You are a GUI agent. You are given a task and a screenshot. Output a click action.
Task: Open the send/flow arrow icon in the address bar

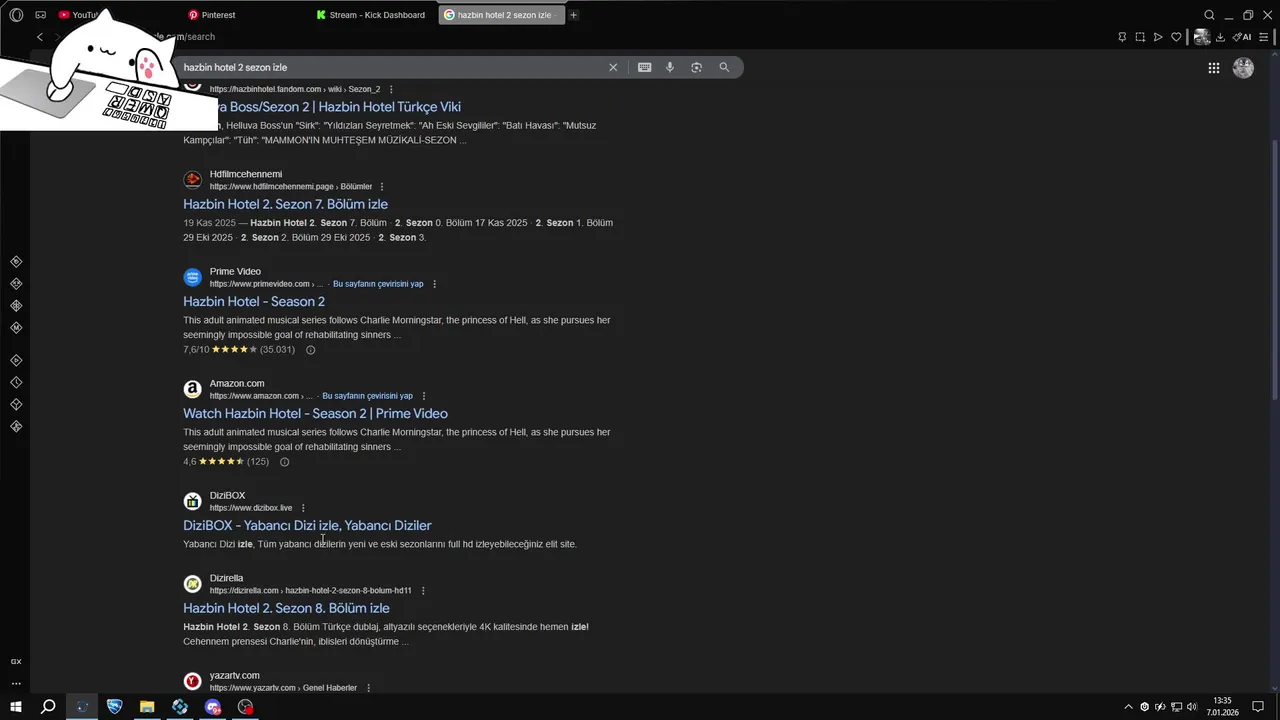tap(1158, 37)
